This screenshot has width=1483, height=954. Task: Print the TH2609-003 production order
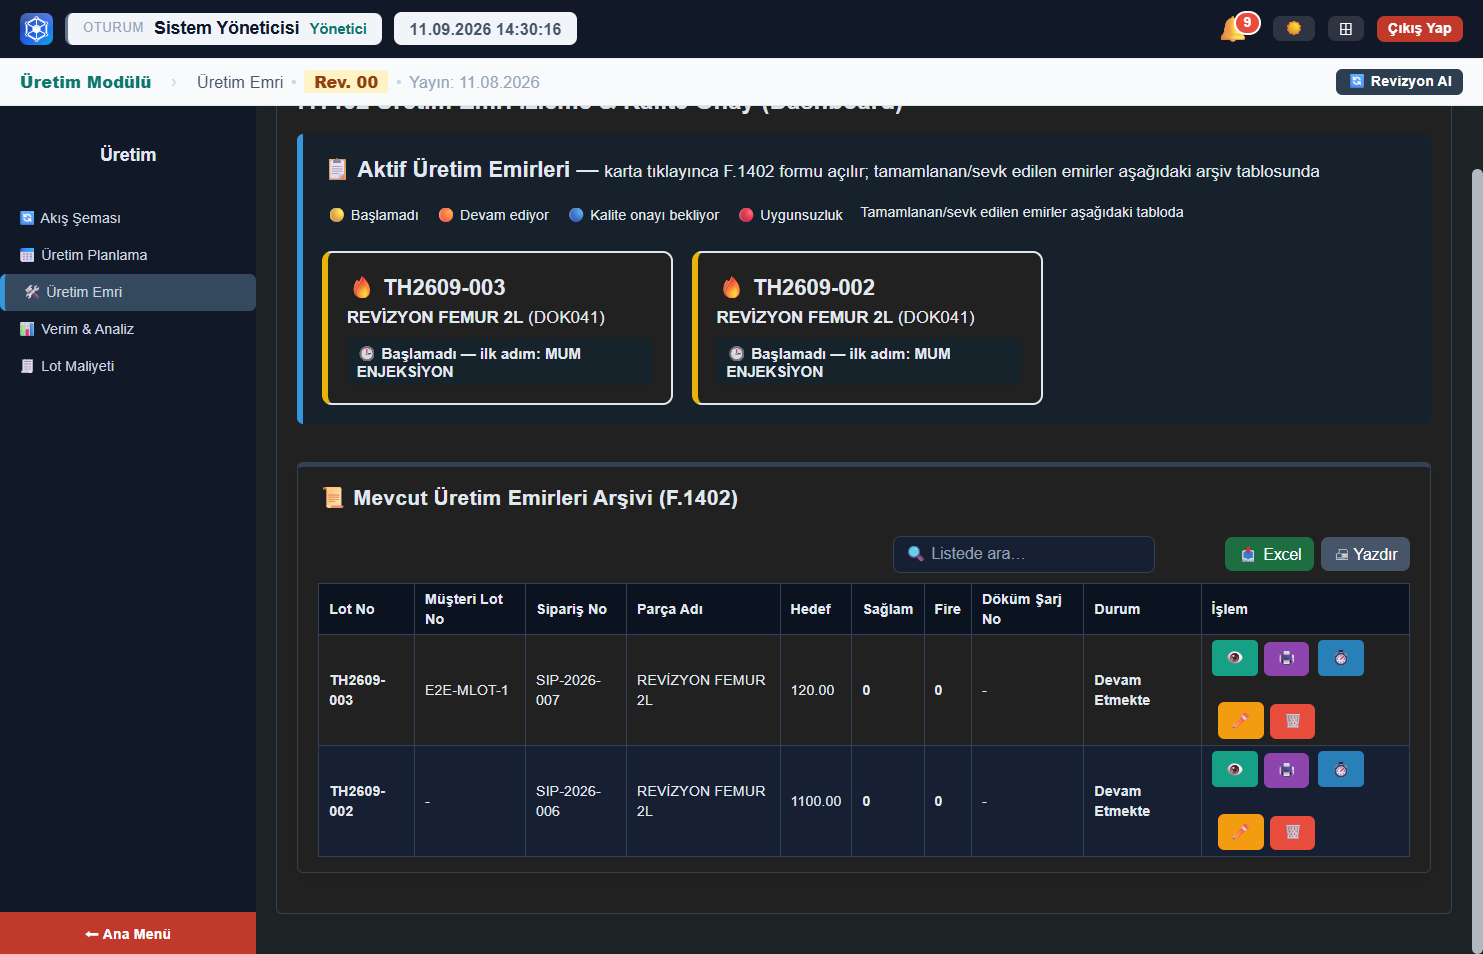point(1287,658)
